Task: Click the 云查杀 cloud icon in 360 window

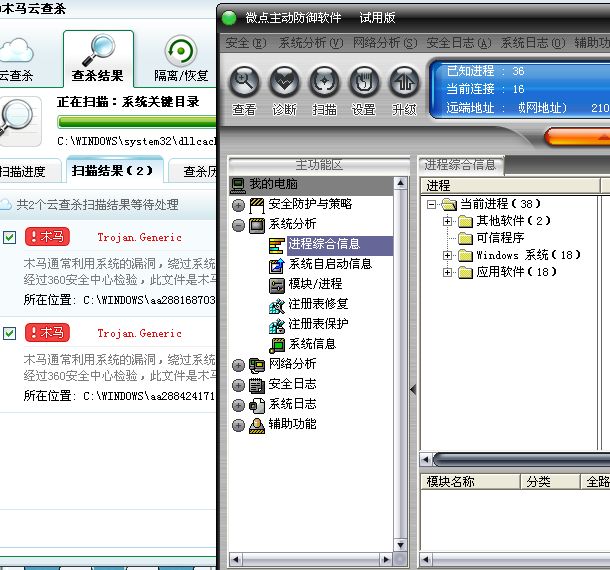Action: (16, 50)
